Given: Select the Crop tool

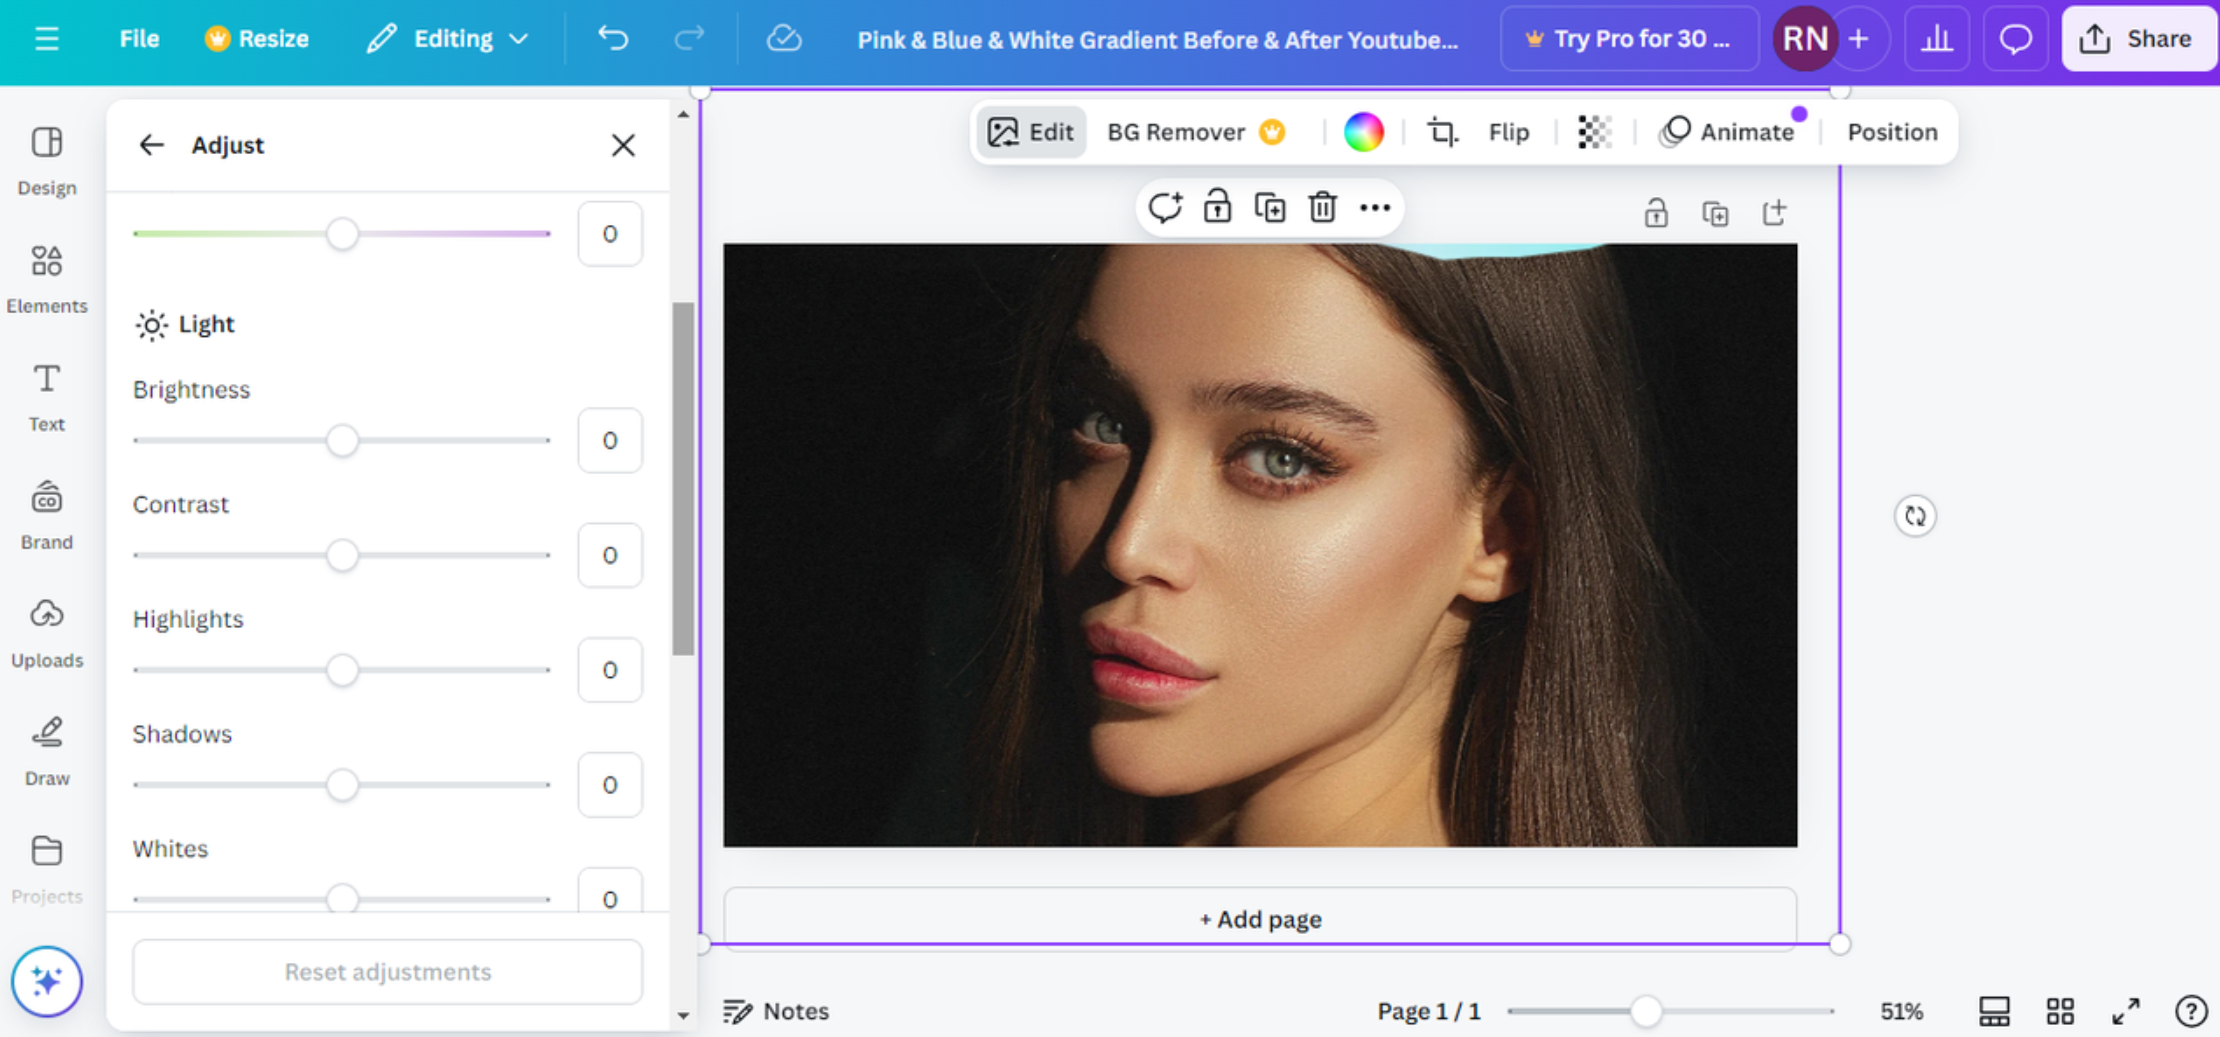Looking at the screenshot, I should click(1441, 131).
